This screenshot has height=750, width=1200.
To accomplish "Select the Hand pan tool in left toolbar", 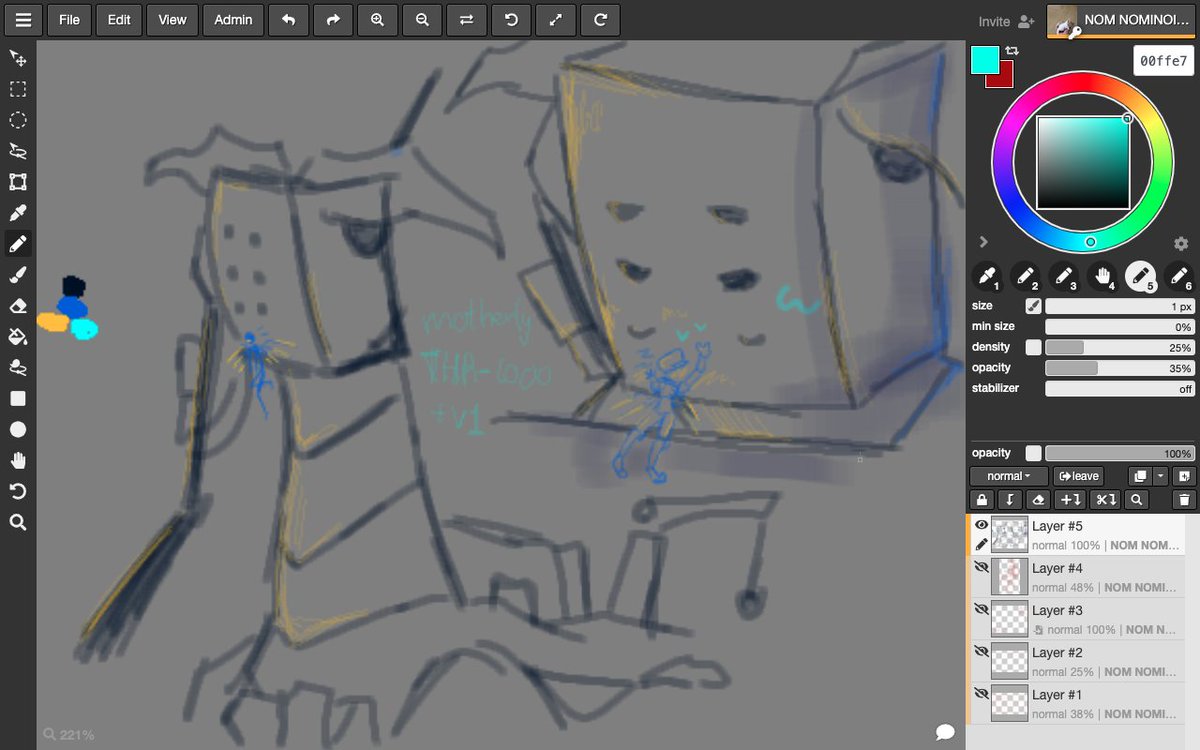I will point(18,460).
